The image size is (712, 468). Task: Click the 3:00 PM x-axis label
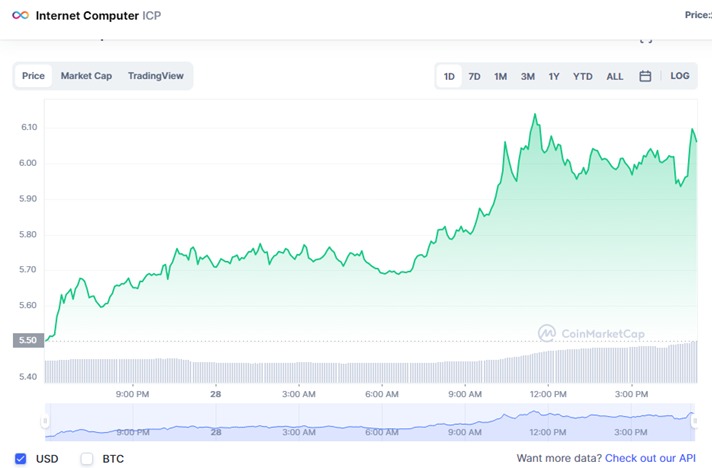(632, 394)
